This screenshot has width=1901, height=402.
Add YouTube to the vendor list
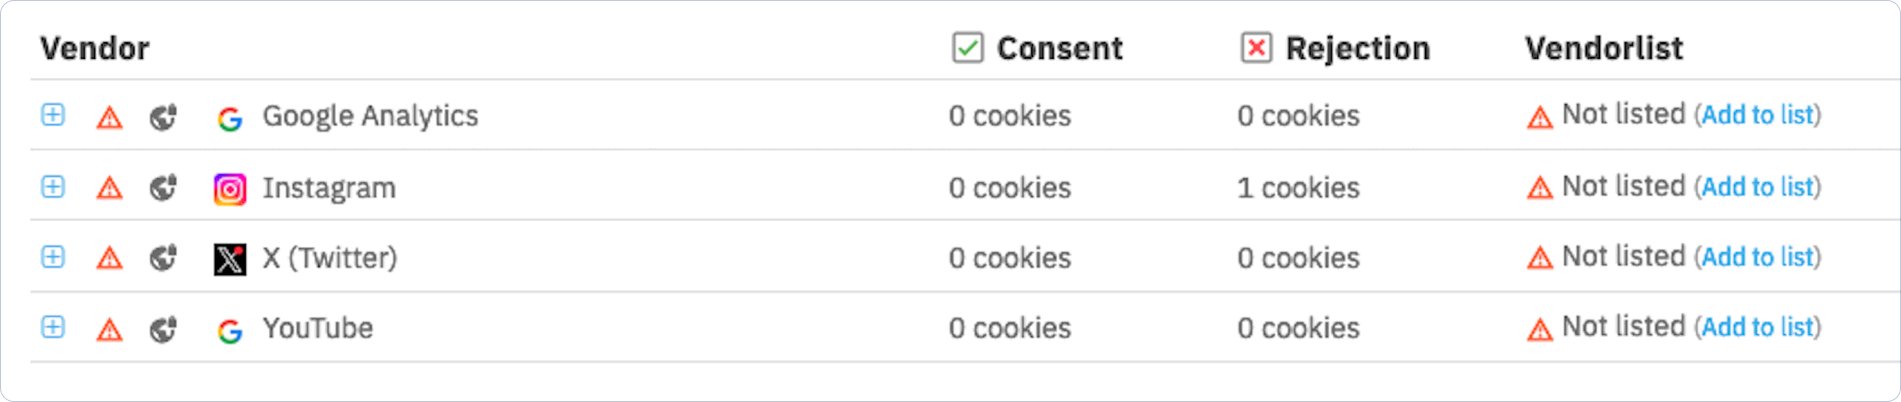click(x=1757, y=327)
